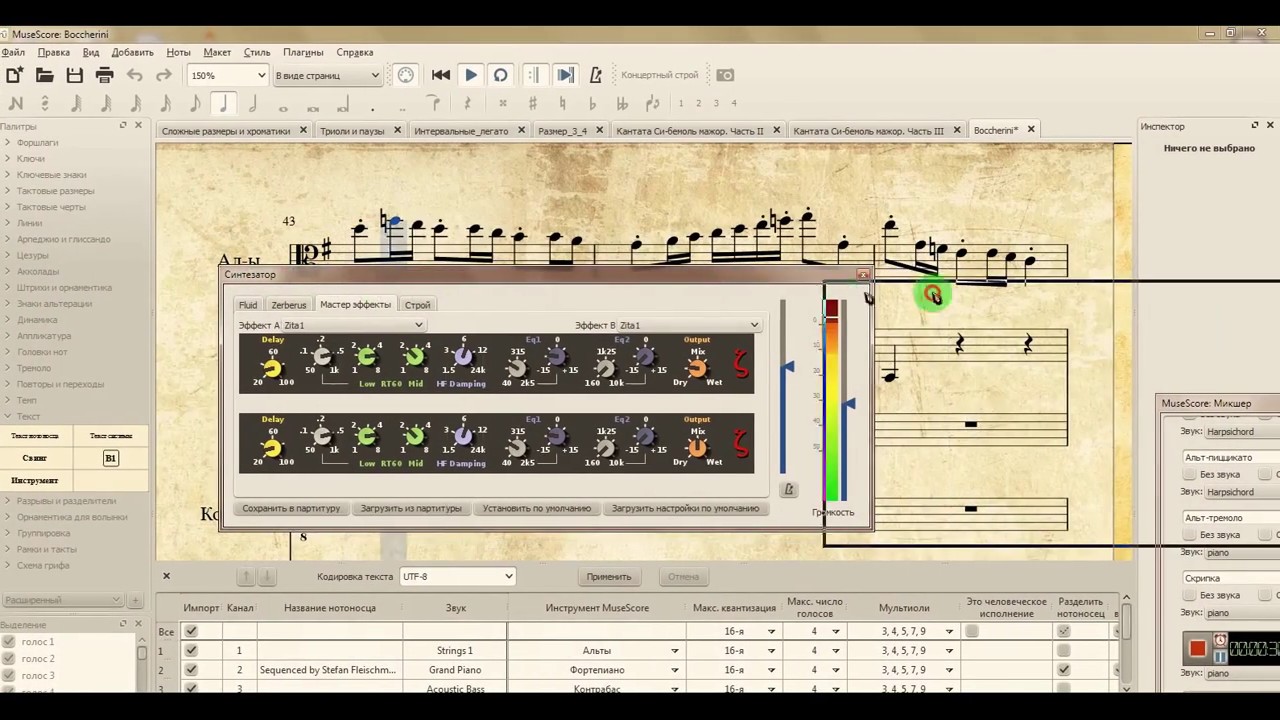Select the eighth note duration
This screenshot has height=720, width=1280.
click(x=194, y=103)
